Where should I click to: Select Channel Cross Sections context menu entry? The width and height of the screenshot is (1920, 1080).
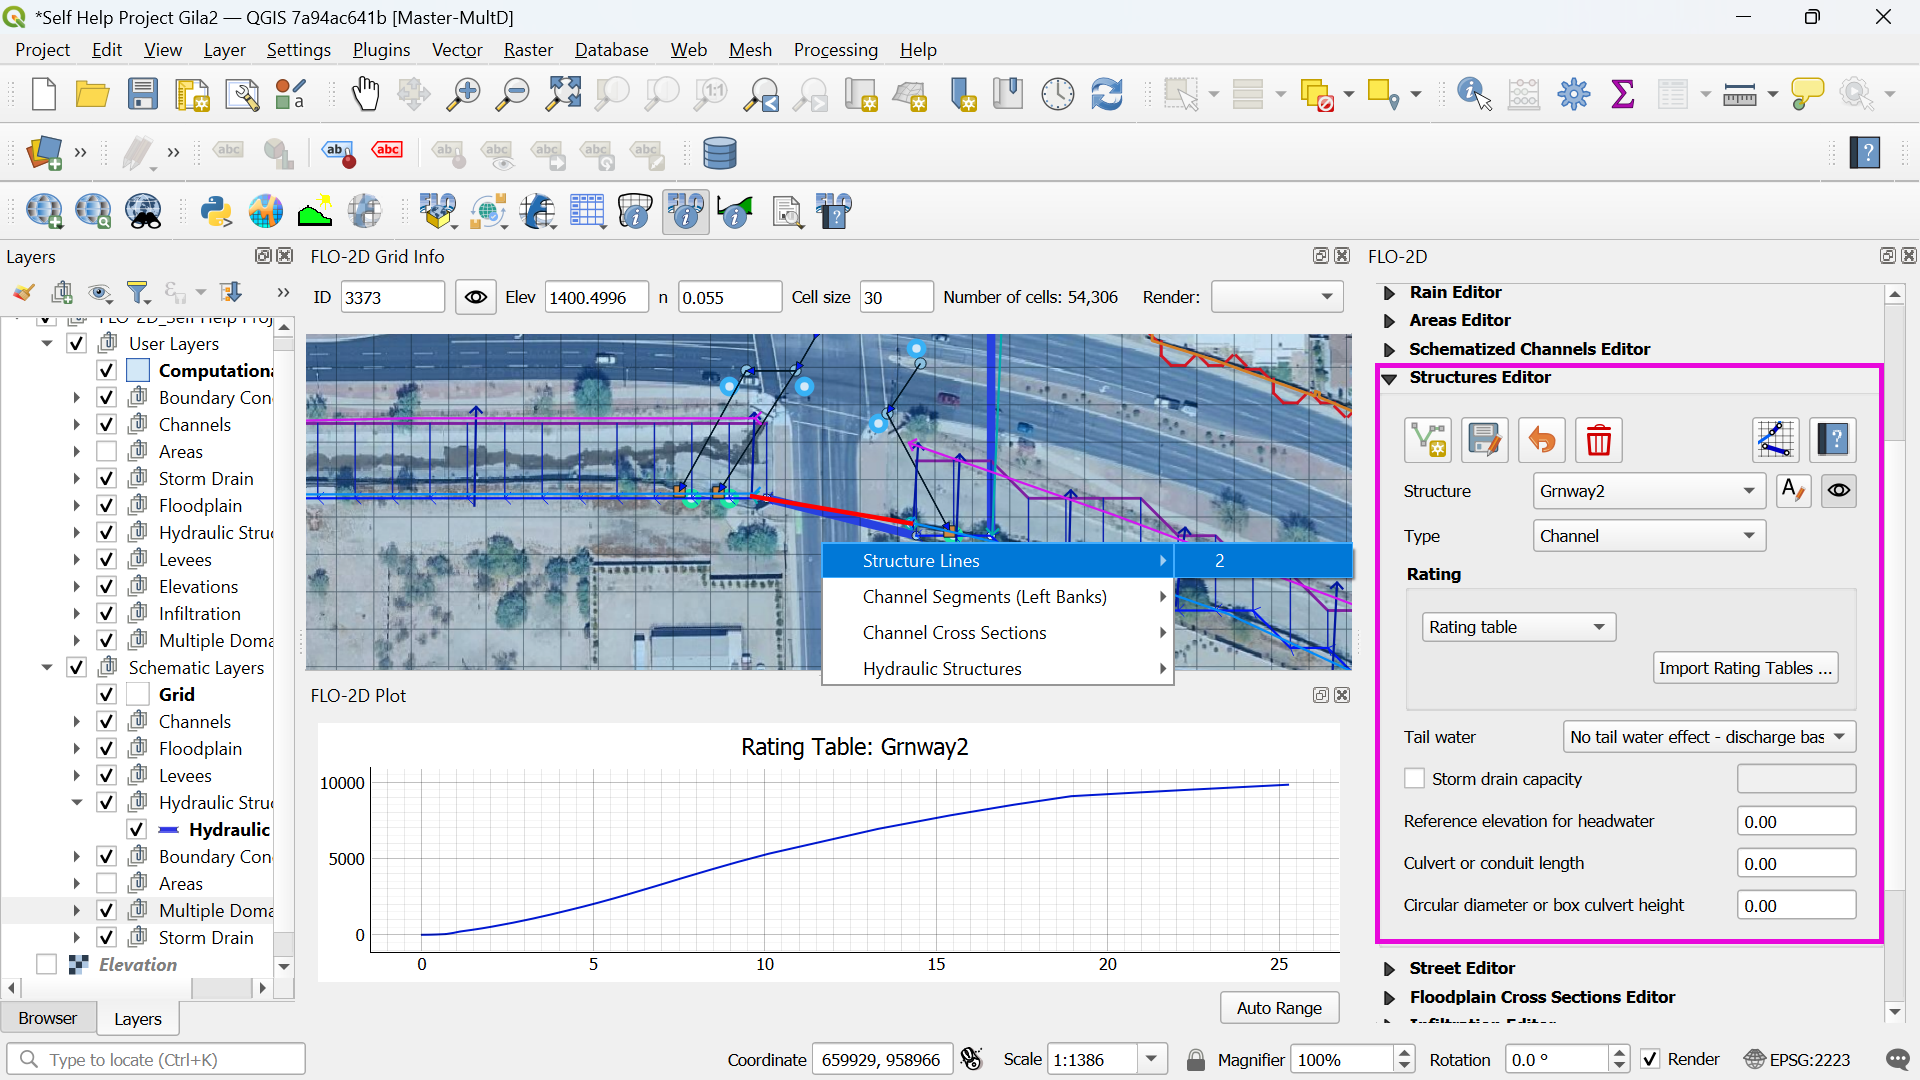click(x=954, y=633)
